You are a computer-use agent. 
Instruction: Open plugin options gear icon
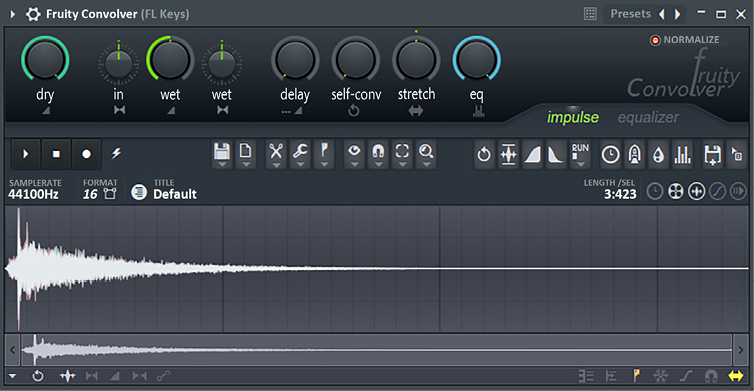coord(33,14)
